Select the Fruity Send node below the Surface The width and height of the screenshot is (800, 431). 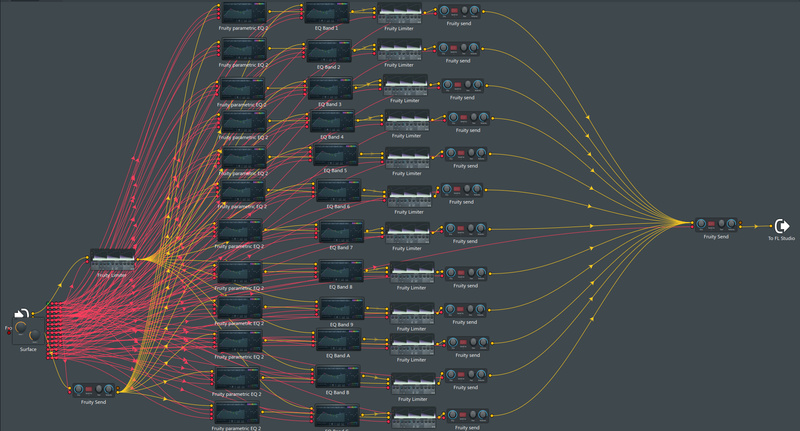point(93,390)
